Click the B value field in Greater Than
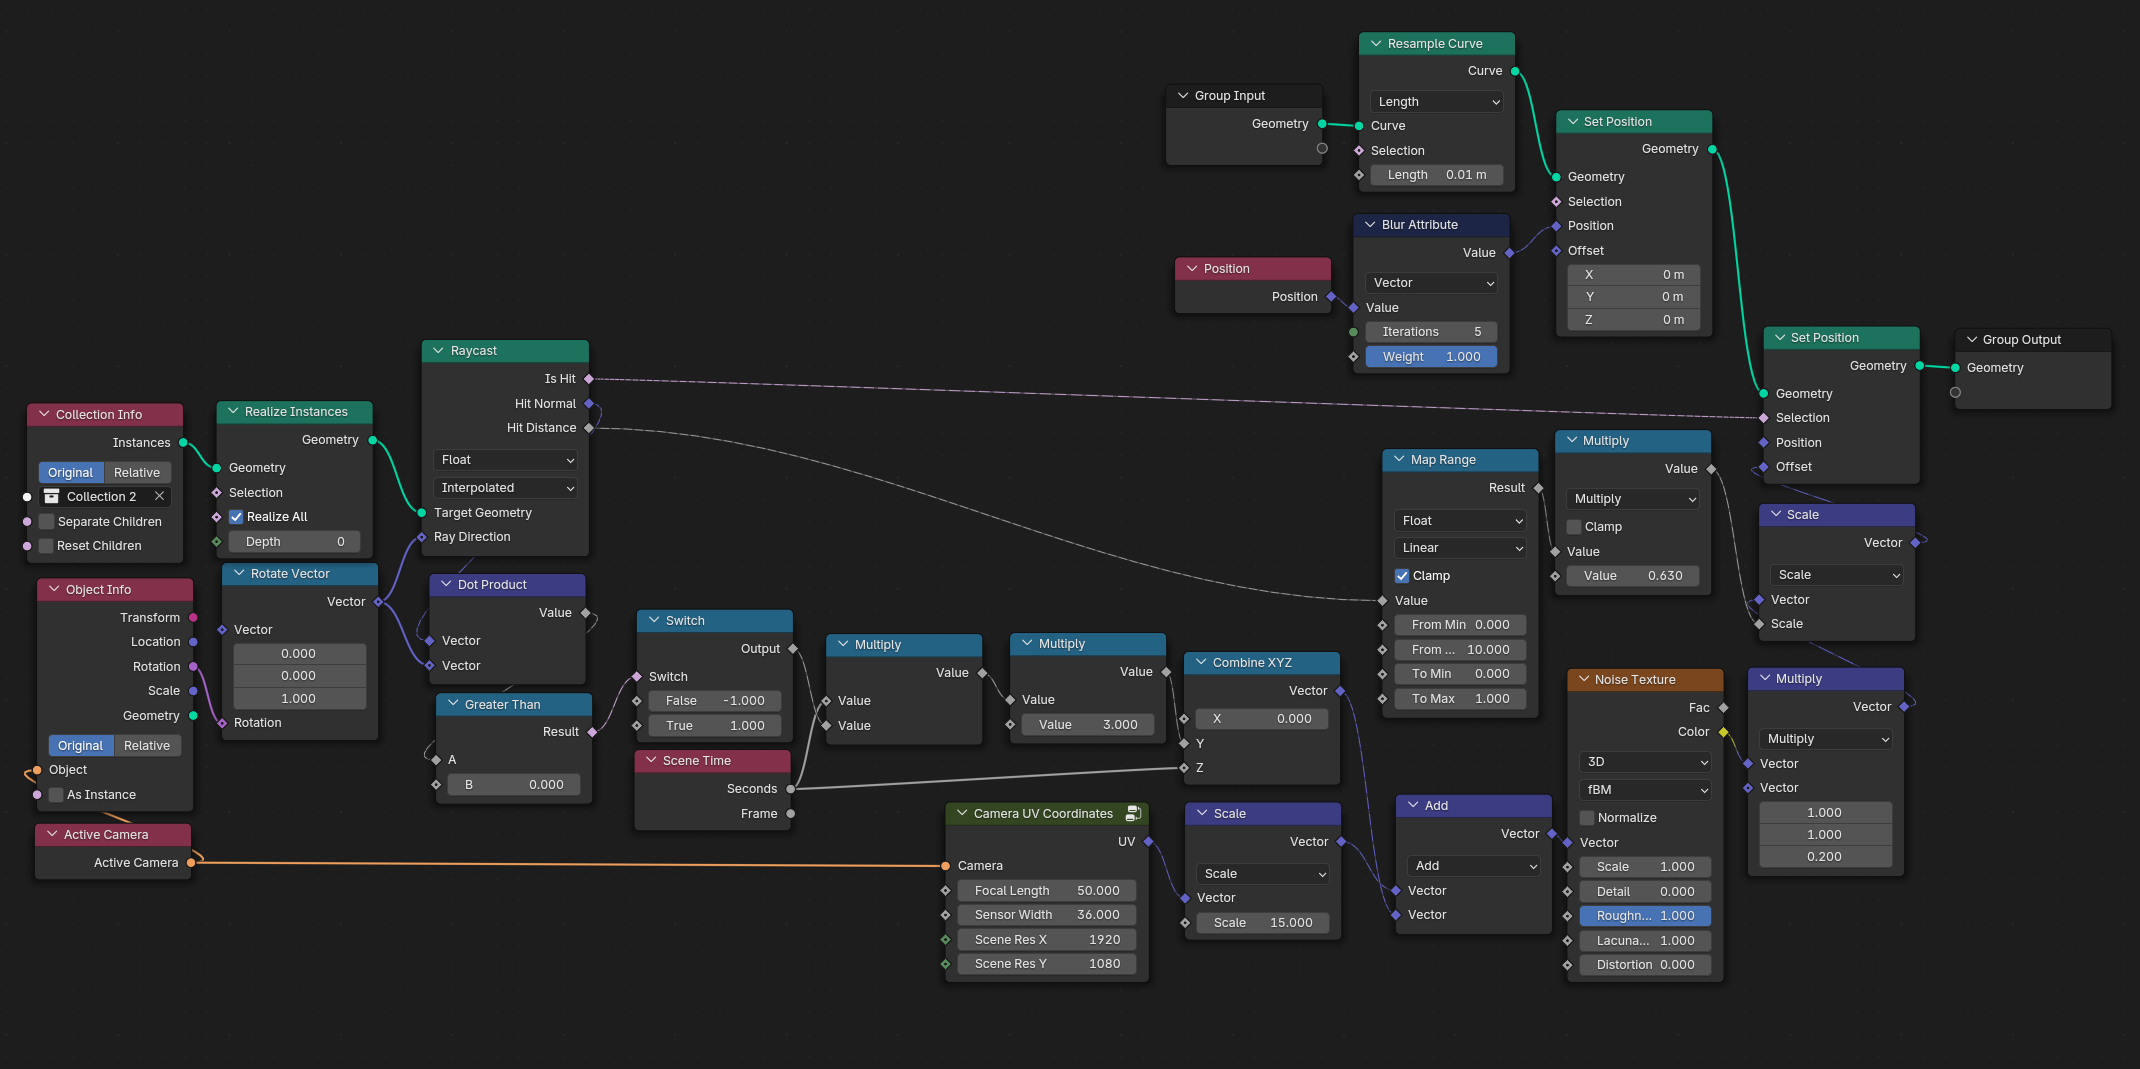2140x1069 pixels. click(515, 785)
